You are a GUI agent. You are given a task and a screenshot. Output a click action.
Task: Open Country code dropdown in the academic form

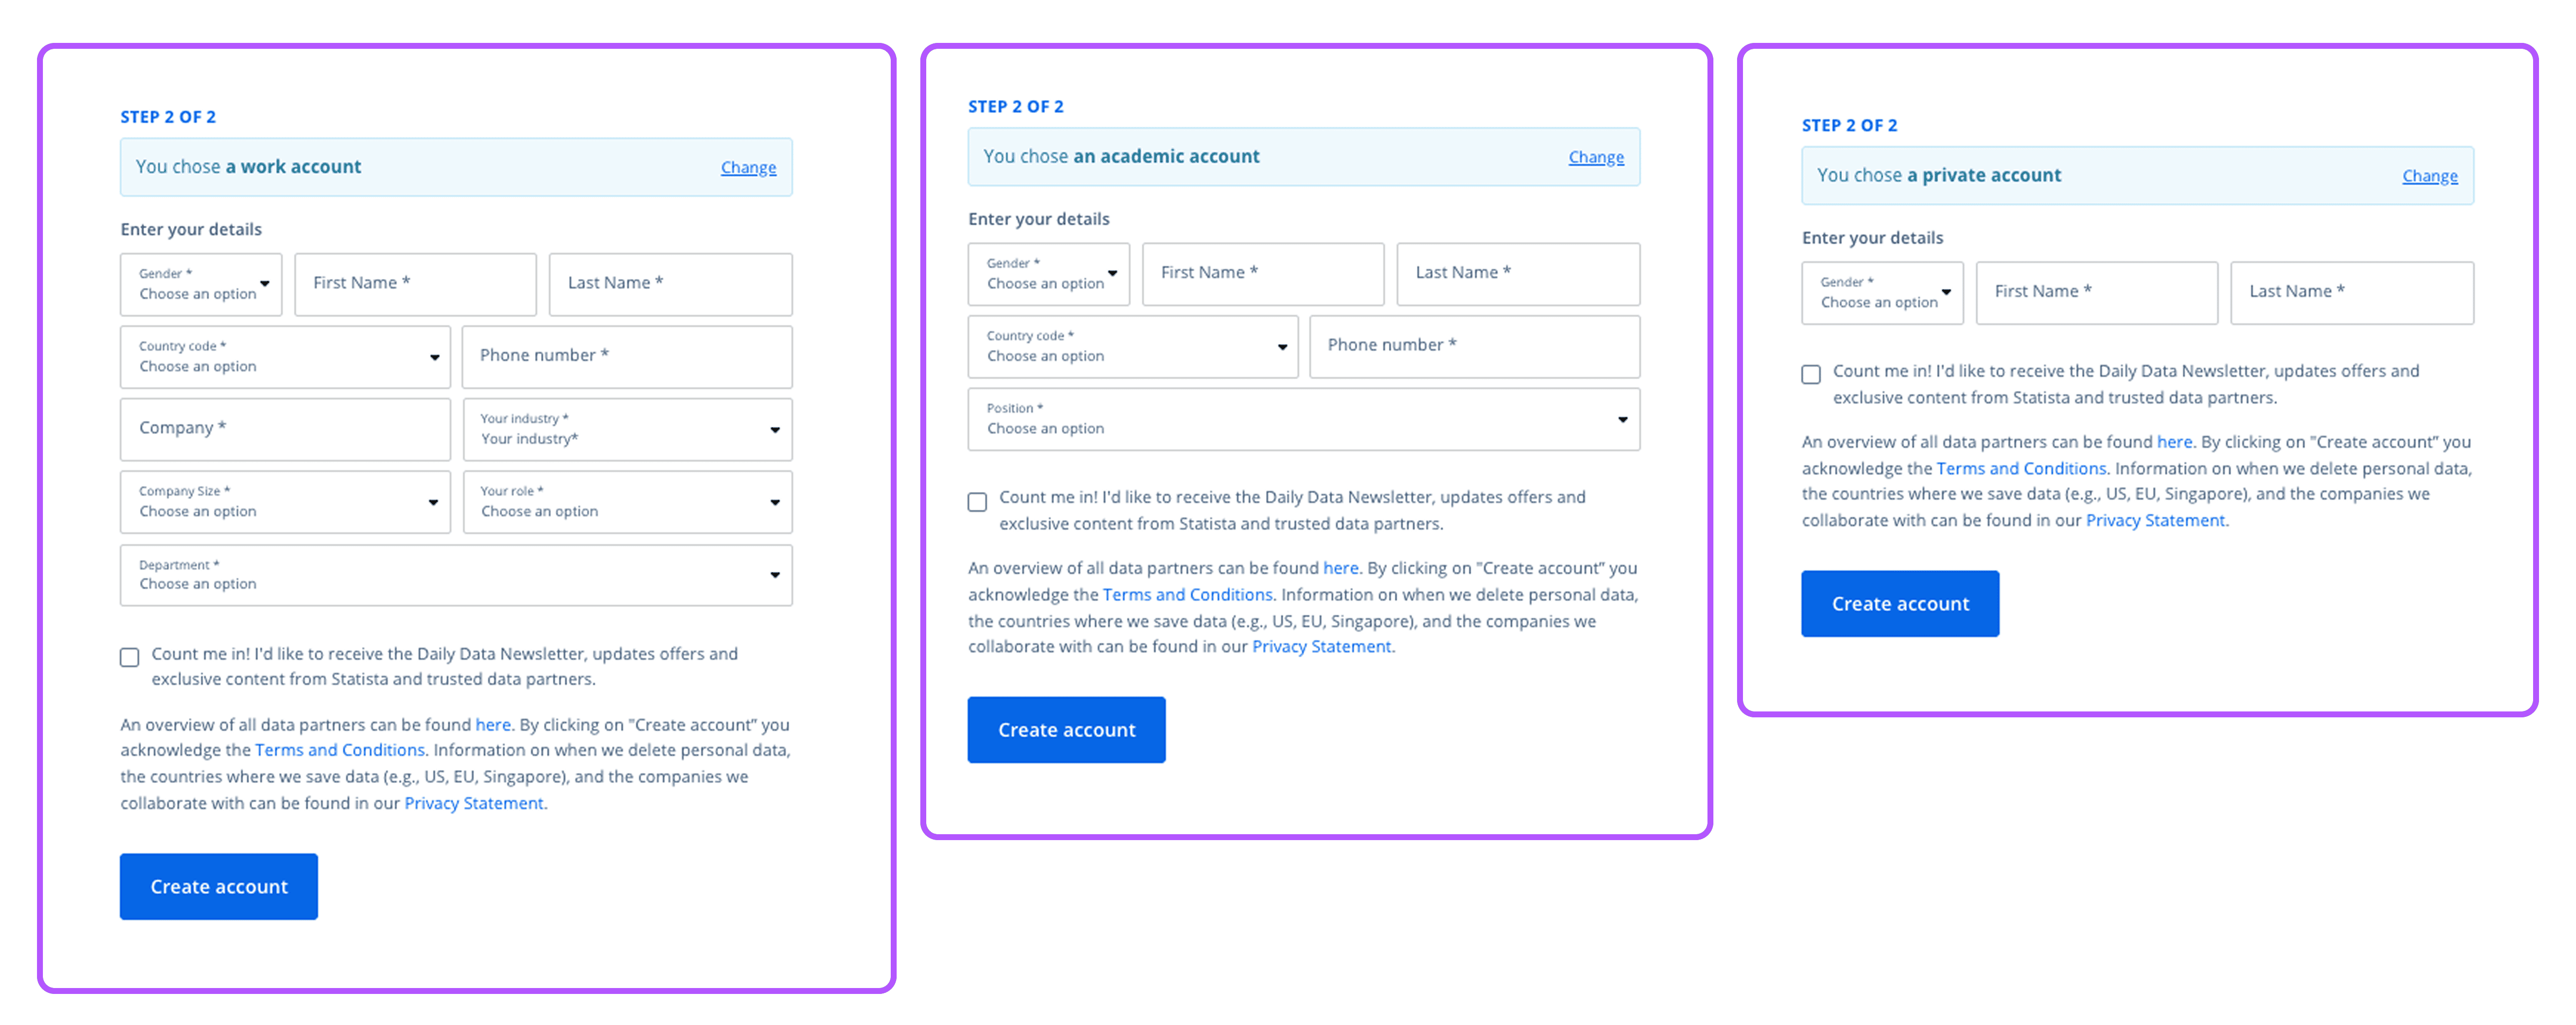pyautogui.click(x=1132, y=347)
